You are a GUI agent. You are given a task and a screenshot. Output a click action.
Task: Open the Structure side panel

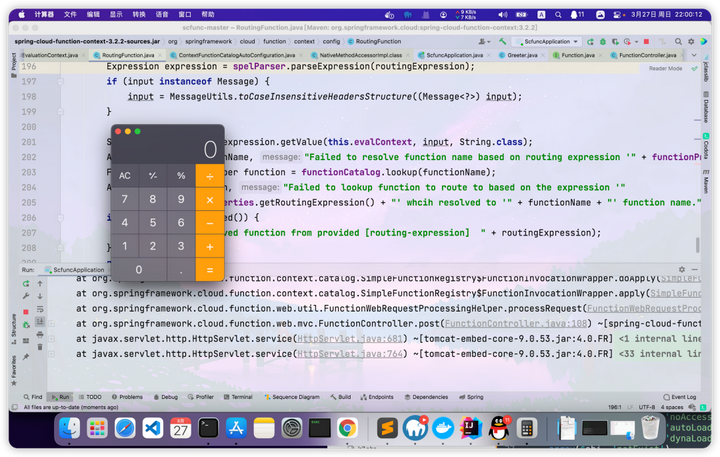[x=14, y=329]
